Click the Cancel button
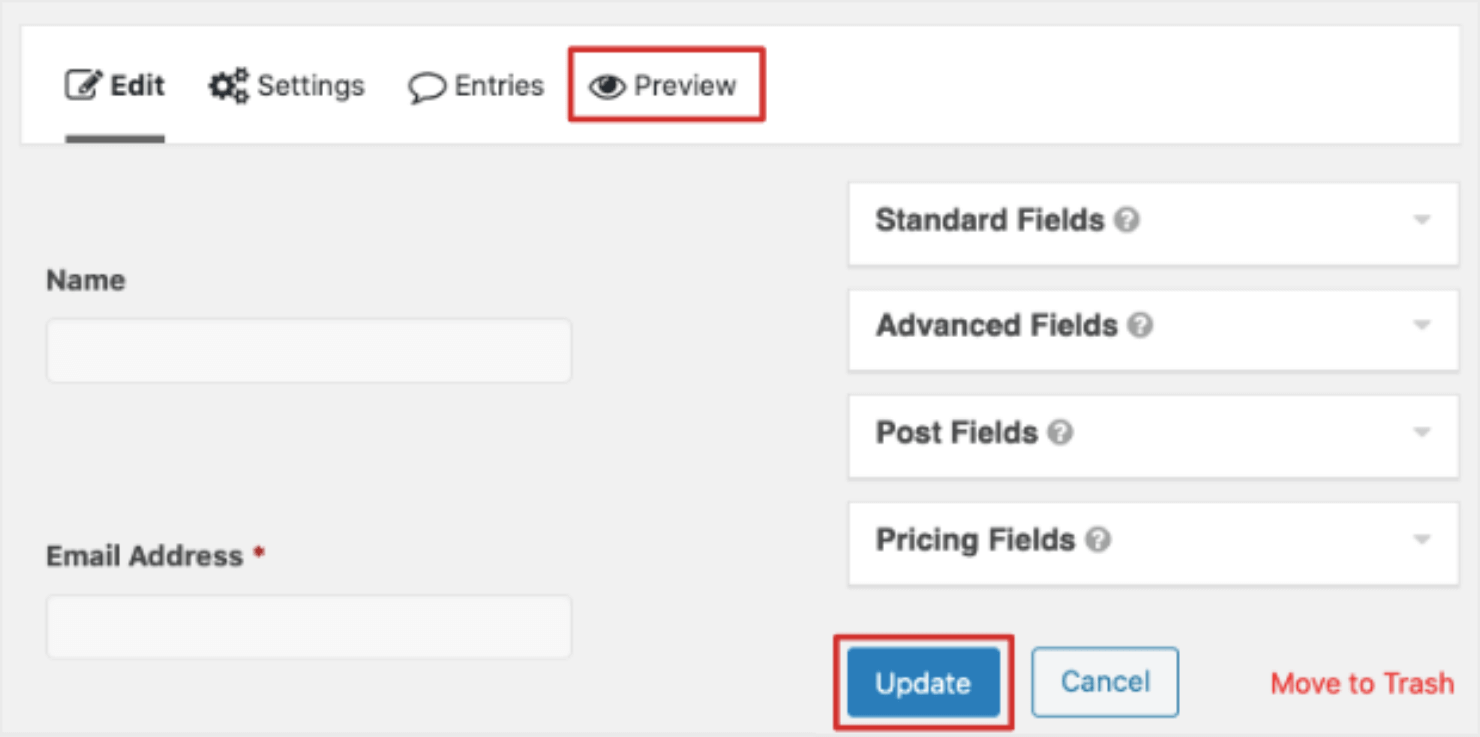Viewport: 1480px width, 737px height. point(1105,682)
